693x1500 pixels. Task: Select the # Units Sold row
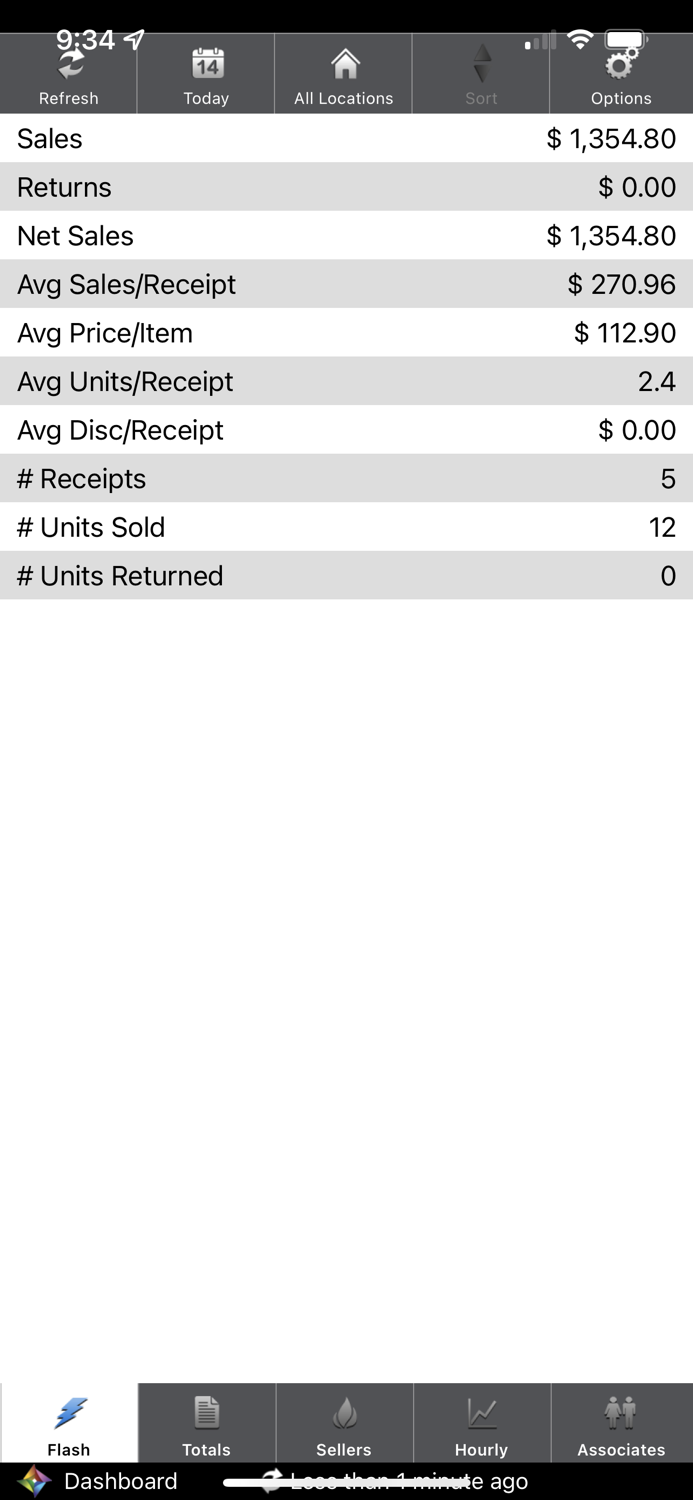tap(346, 527)
